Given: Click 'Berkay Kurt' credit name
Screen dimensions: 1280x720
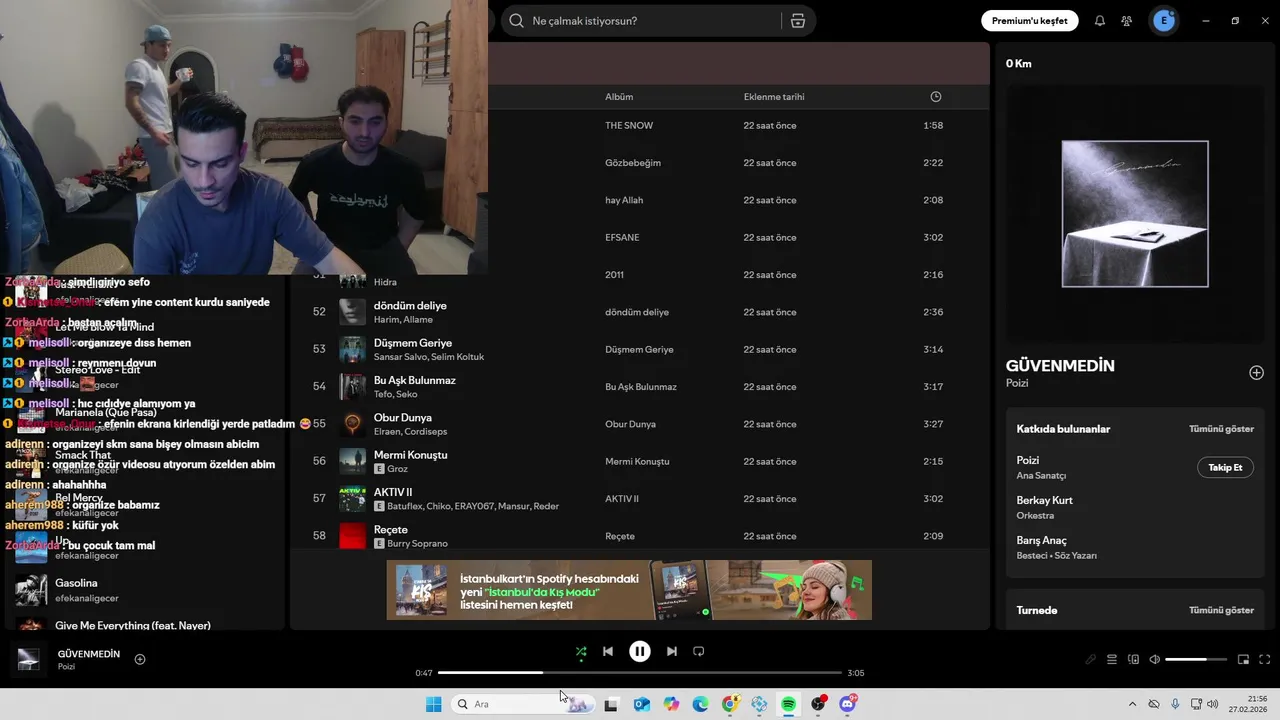Looking at the screenshot, I should (x=1044, y=500).
